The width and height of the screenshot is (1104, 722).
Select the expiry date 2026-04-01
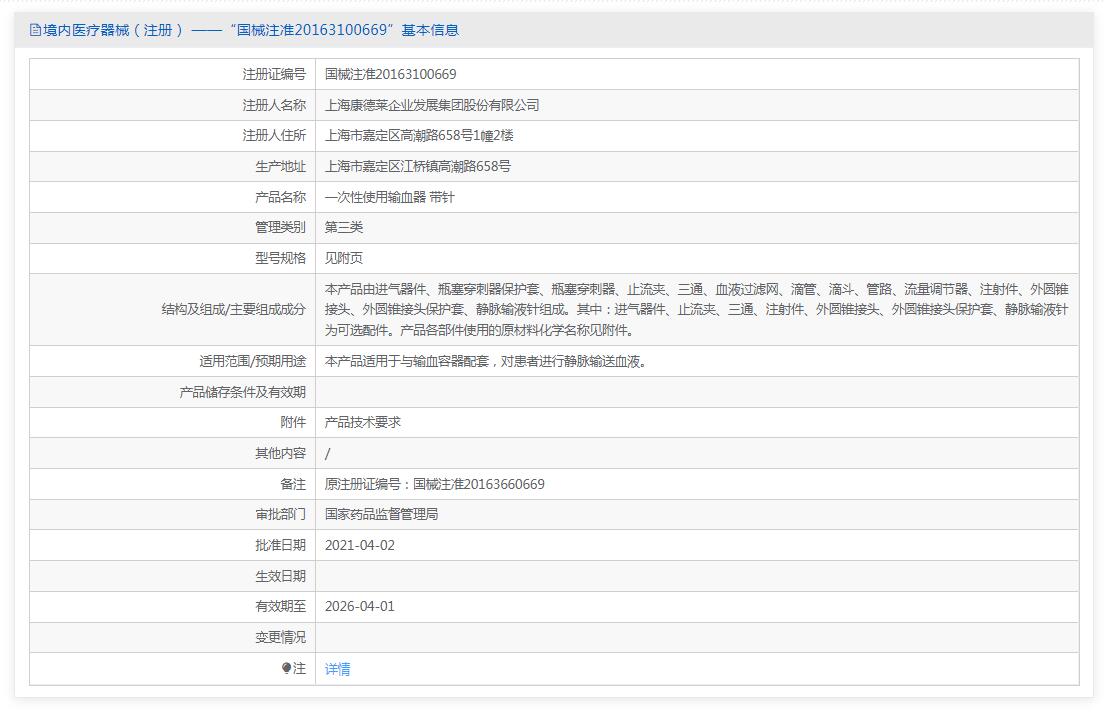coord(360,606)
